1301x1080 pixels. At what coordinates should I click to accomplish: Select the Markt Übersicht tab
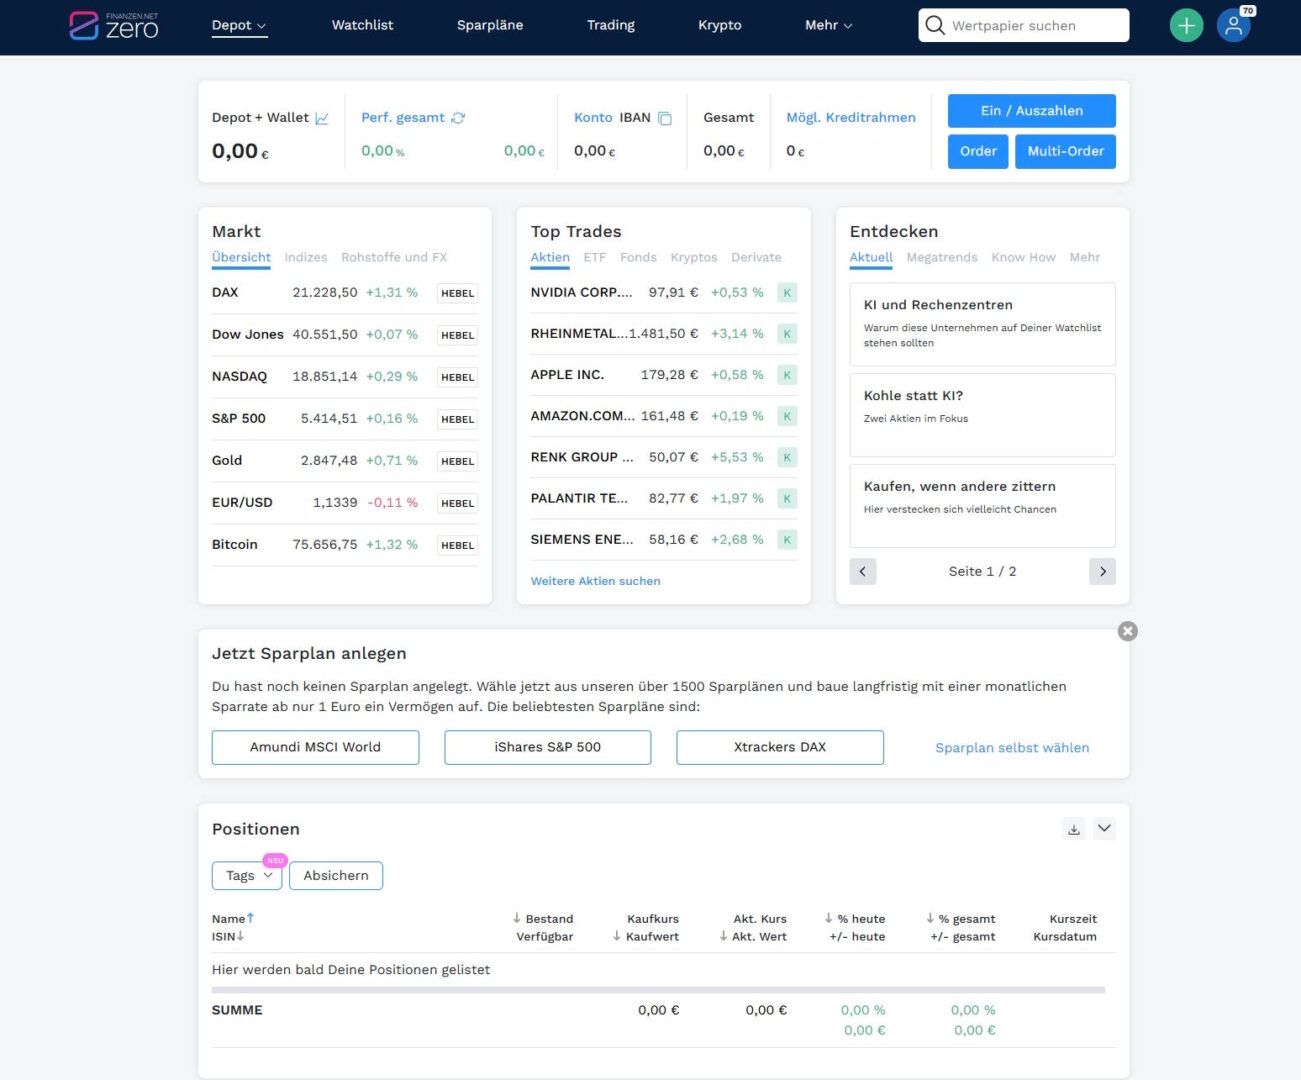[x=241, y=257]
